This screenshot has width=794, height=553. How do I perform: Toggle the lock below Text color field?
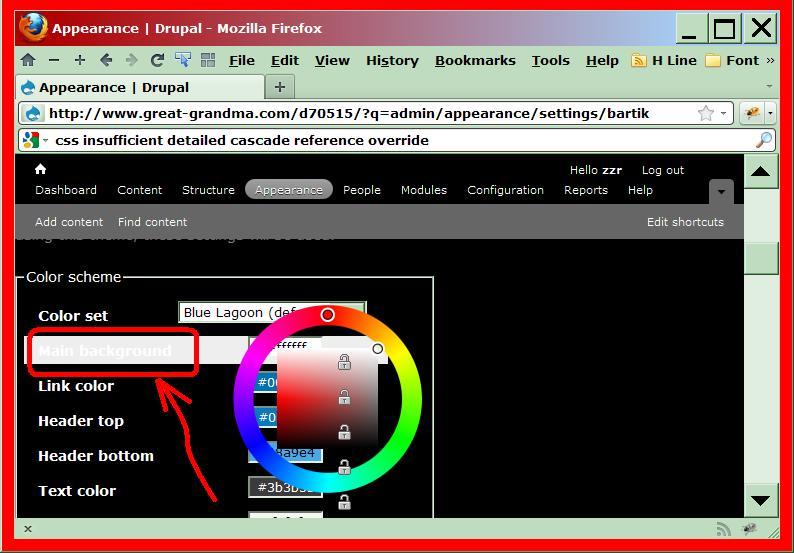[344, 502]
